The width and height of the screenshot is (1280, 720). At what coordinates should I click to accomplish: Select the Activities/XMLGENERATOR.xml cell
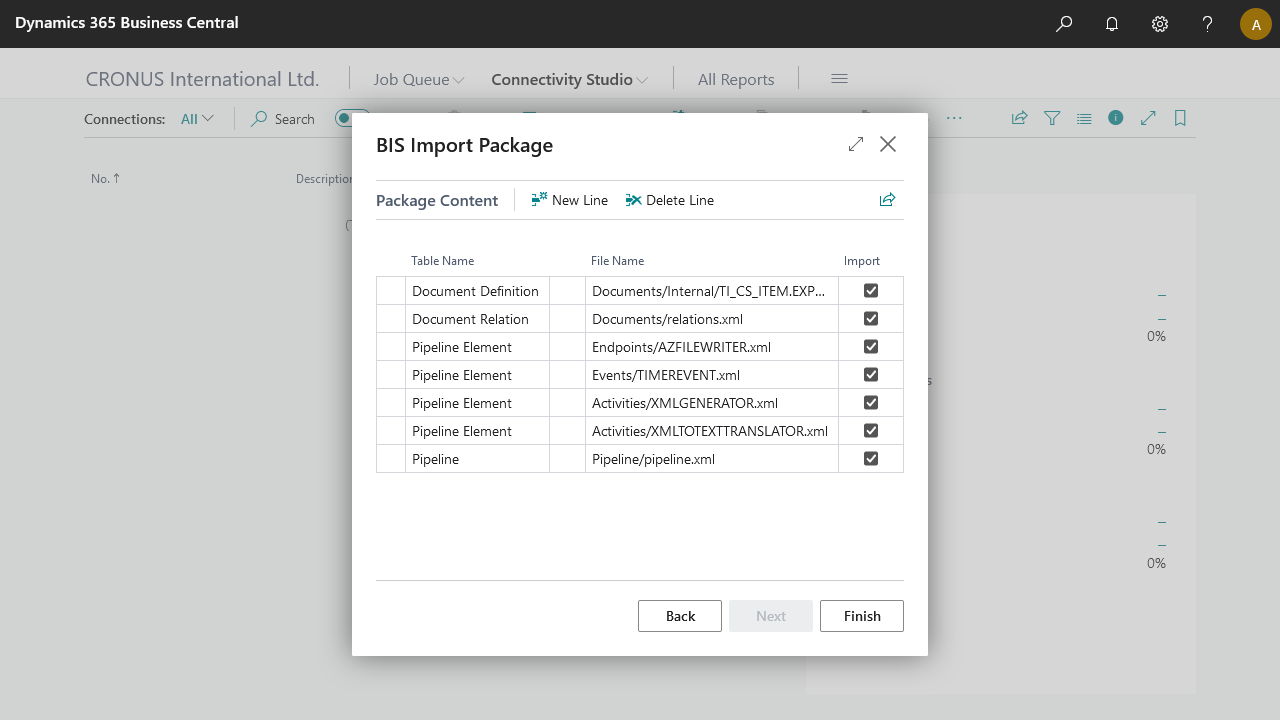[x=712, y=403]
